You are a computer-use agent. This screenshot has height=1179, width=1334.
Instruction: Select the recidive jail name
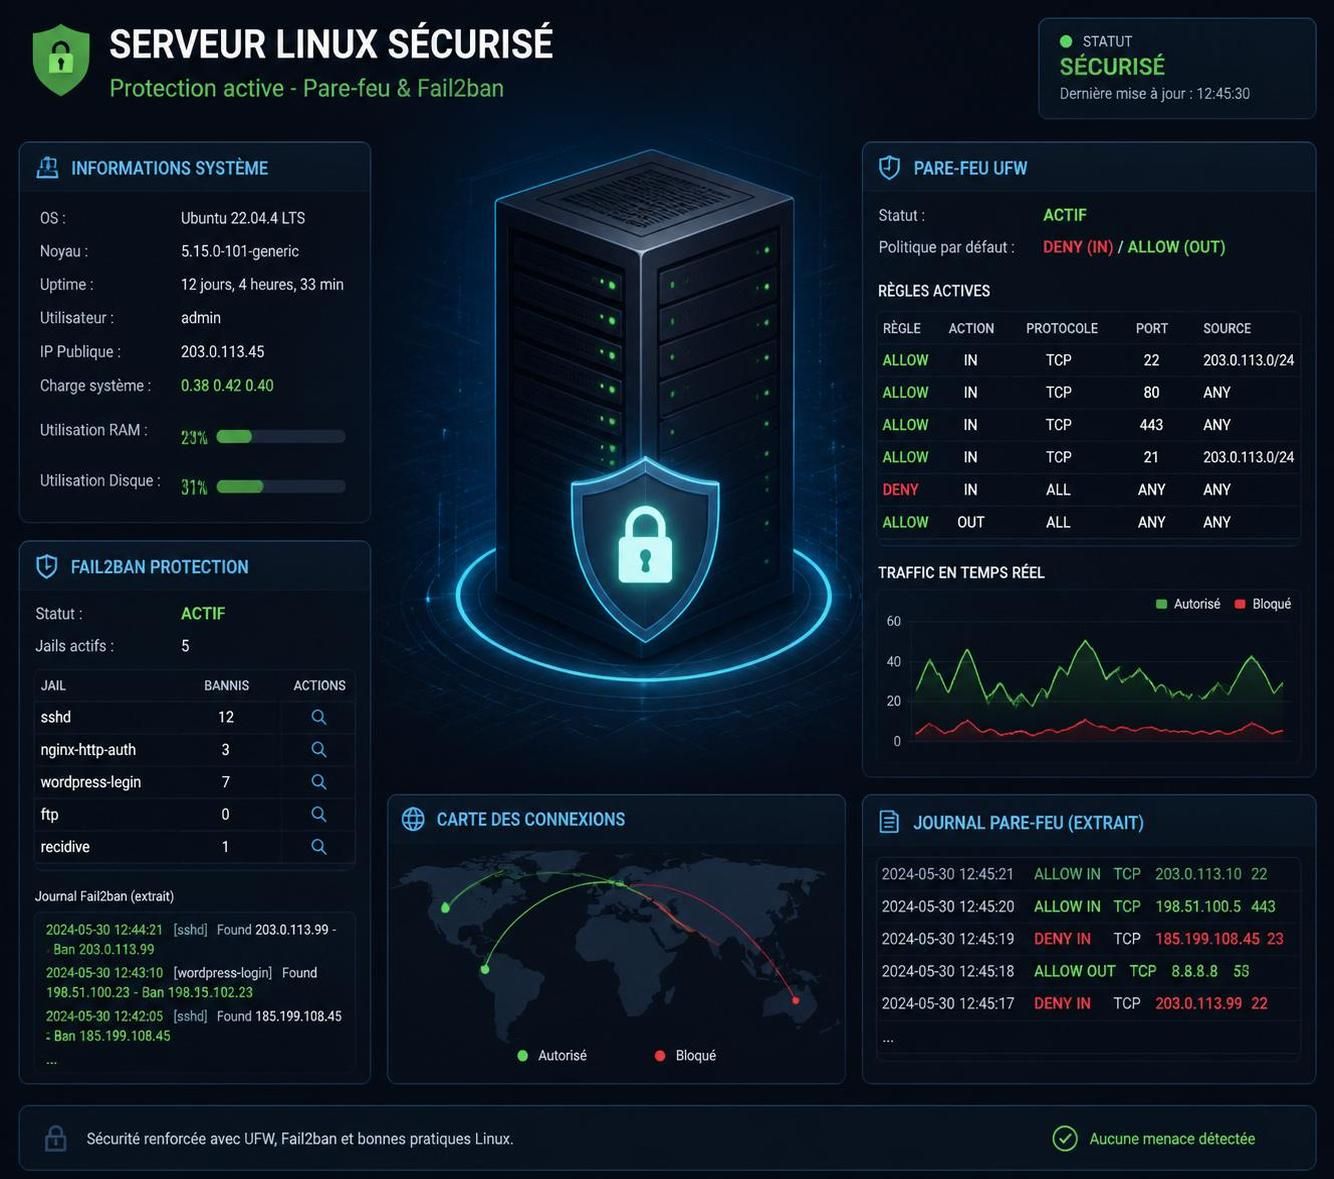pyautogui.click(x=65, y=846)
